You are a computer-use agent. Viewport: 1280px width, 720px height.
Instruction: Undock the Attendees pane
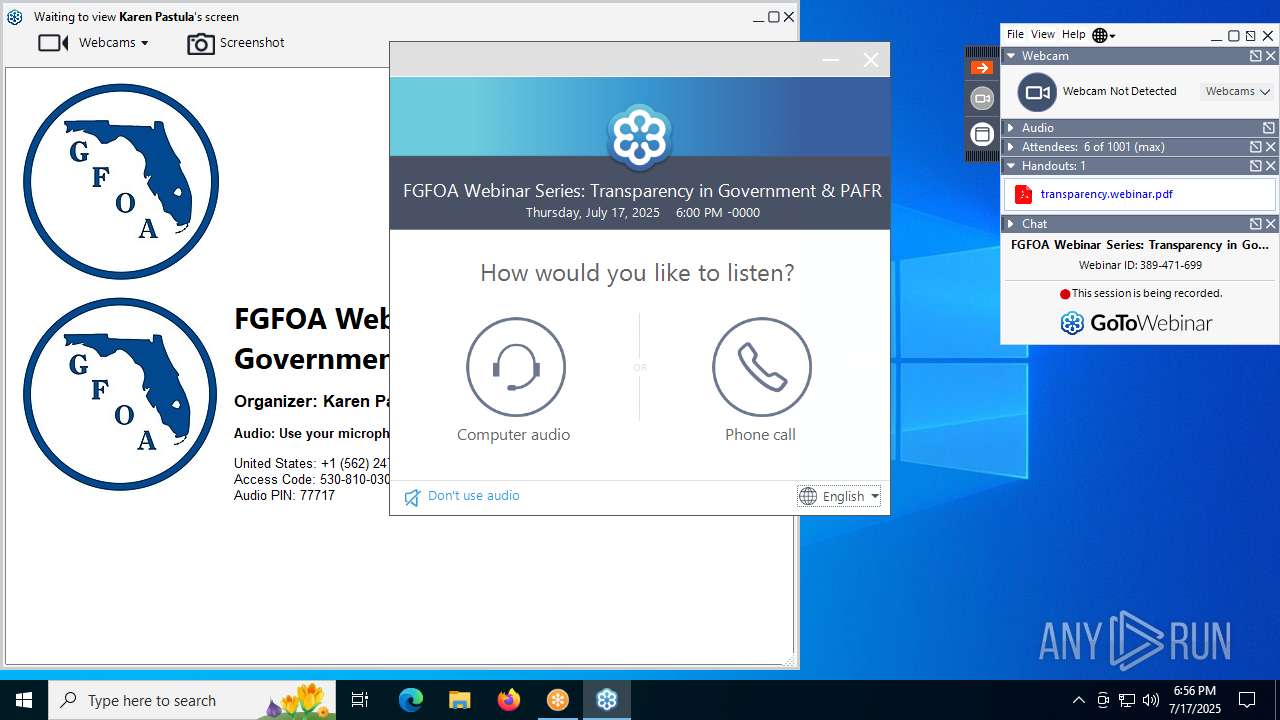1256,147
